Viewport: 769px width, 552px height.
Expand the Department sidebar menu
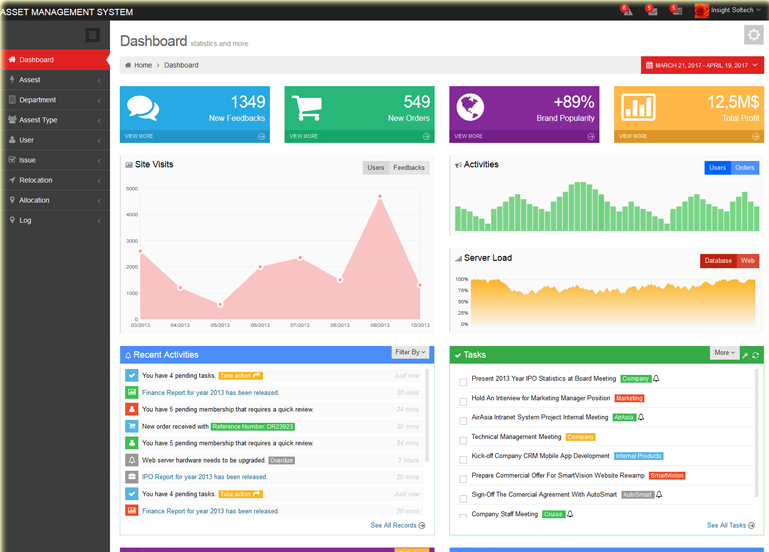pyautogui.click(x=55, y=100)
